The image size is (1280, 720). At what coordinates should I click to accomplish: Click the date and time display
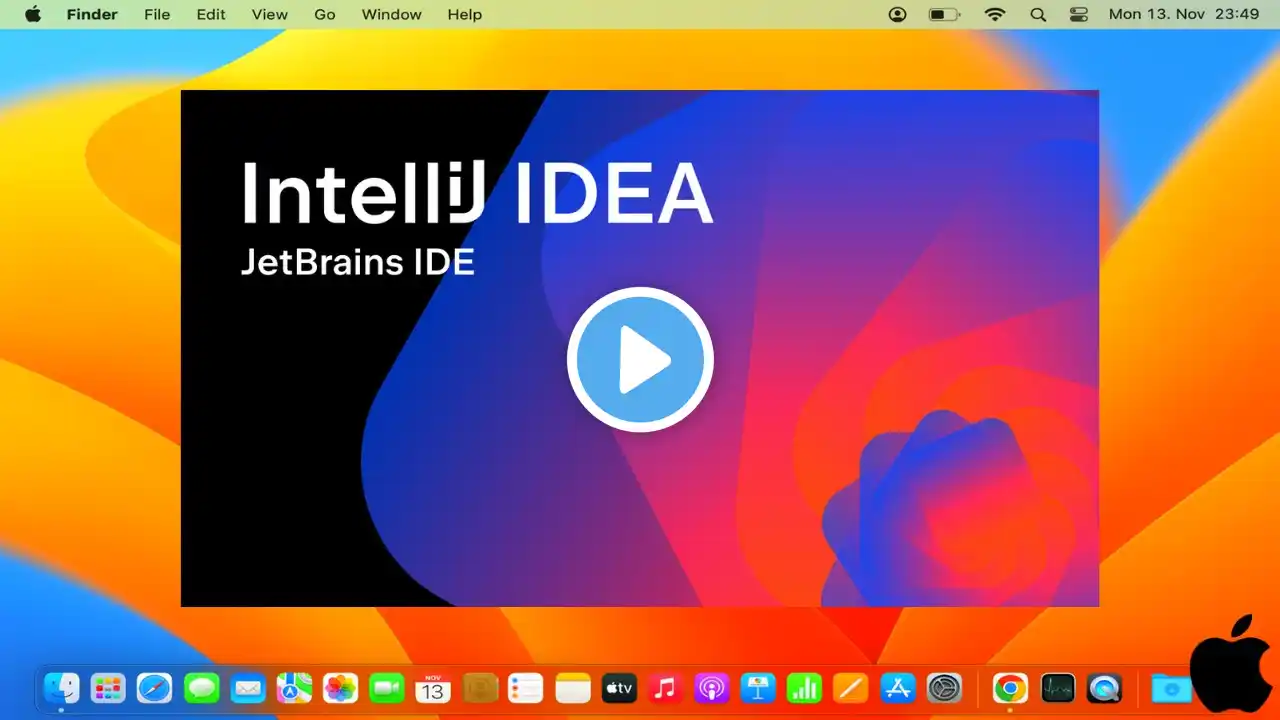[1184, 14]
